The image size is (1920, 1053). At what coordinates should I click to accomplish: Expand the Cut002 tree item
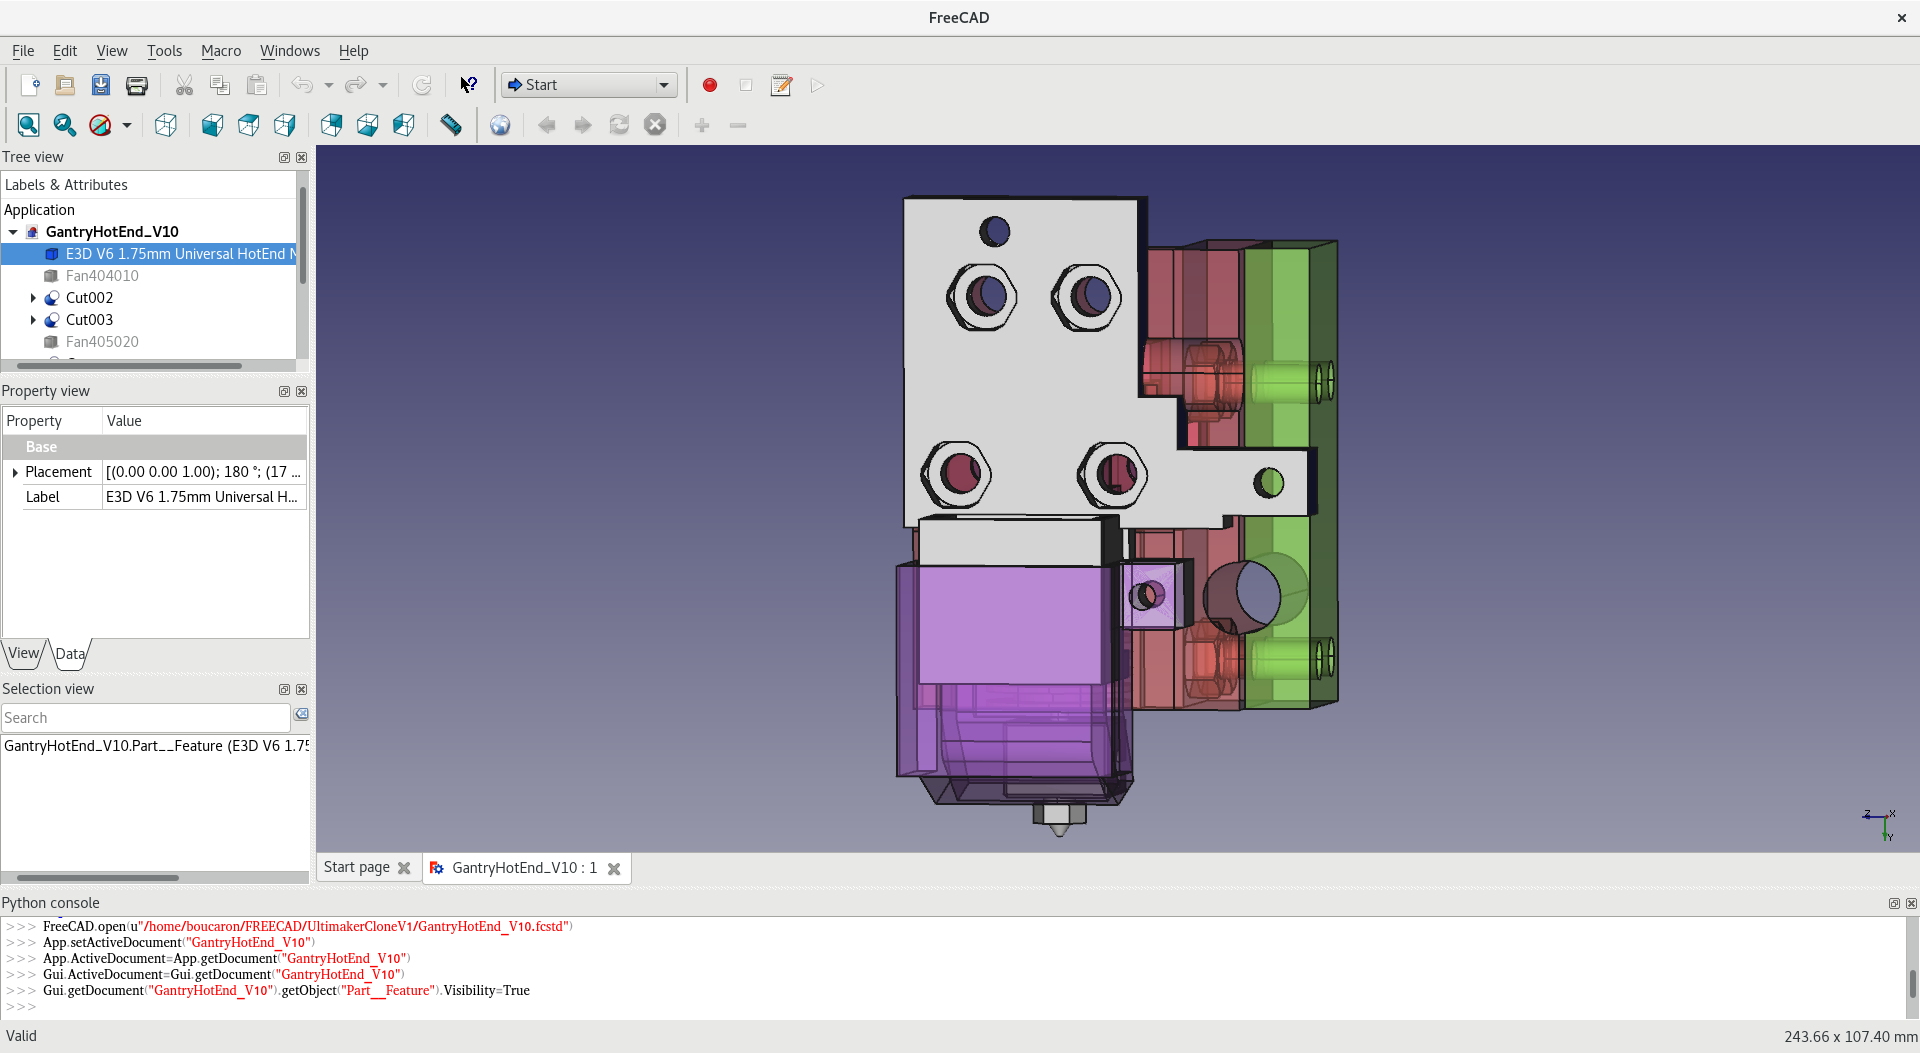33,298
